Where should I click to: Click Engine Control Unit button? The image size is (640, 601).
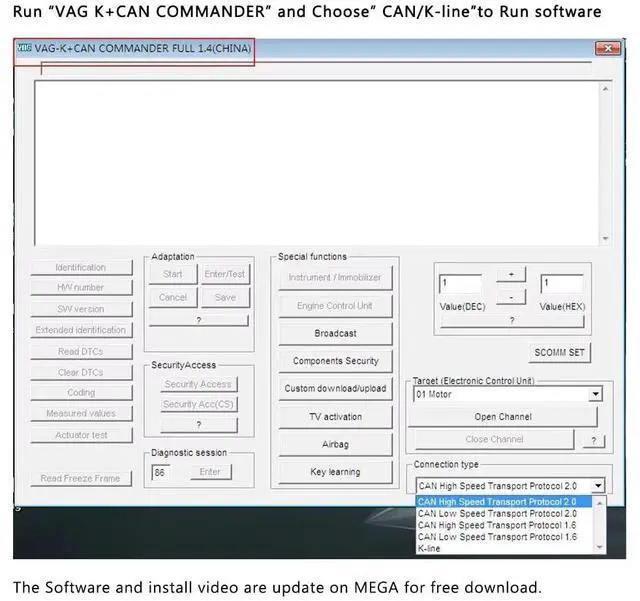point(335,306)
